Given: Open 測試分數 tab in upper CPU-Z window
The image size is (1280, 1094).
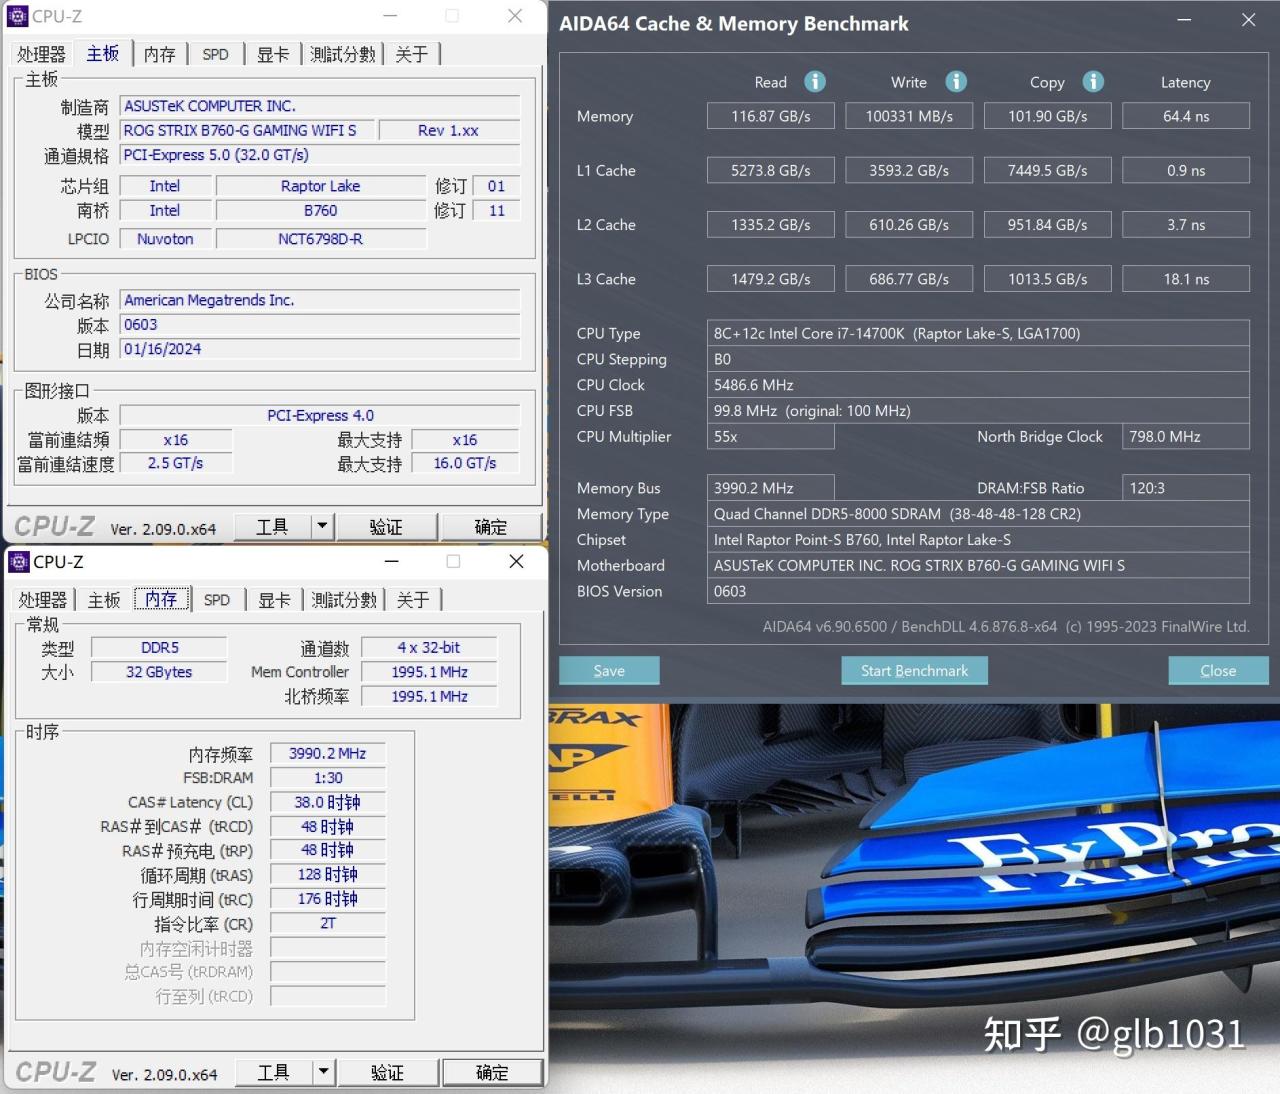Looking at the screenshot, I should [x=343, y=54].
